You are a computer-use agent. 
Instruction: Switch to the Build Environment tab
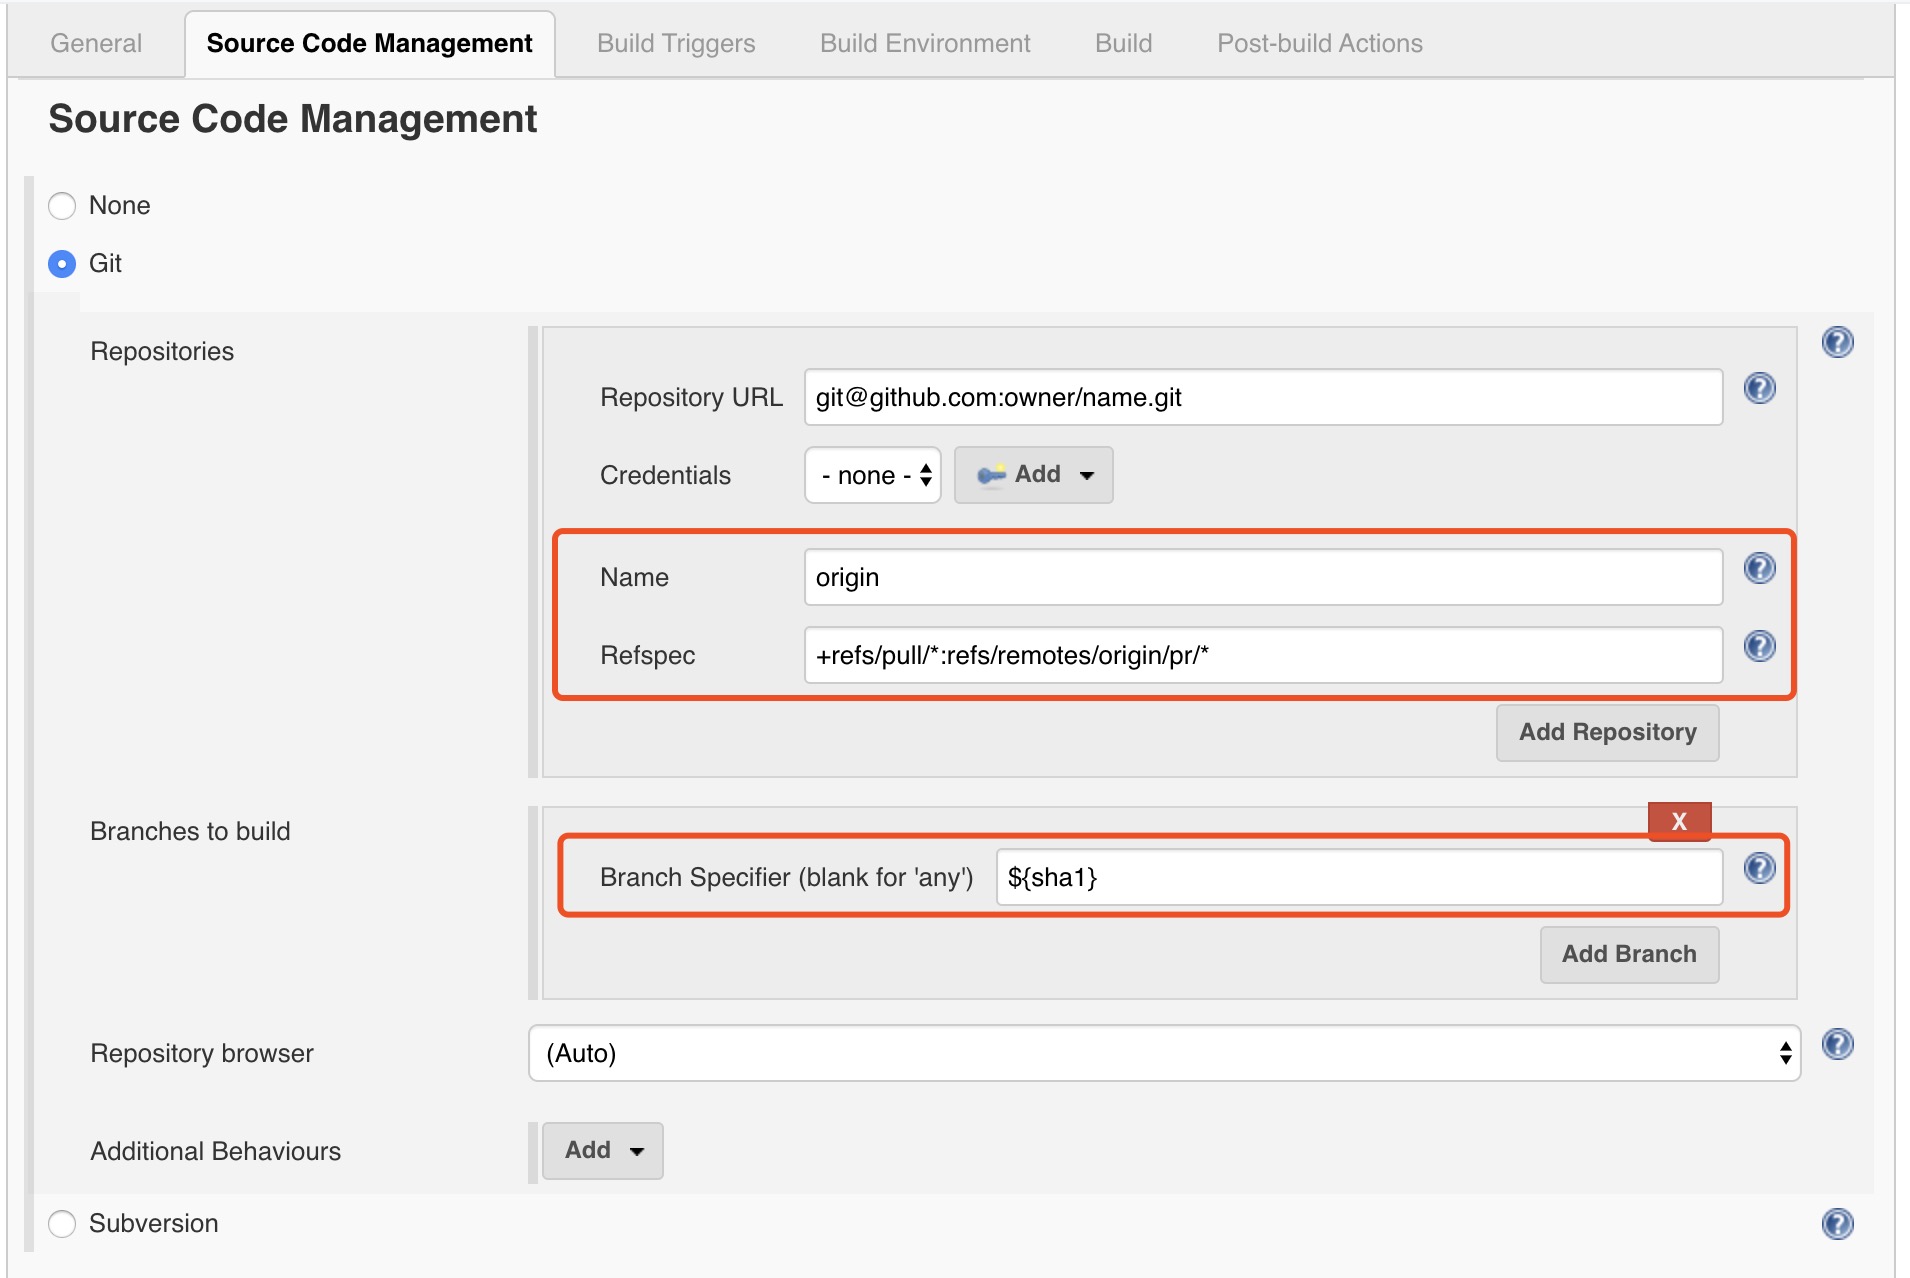coord(925,43)
